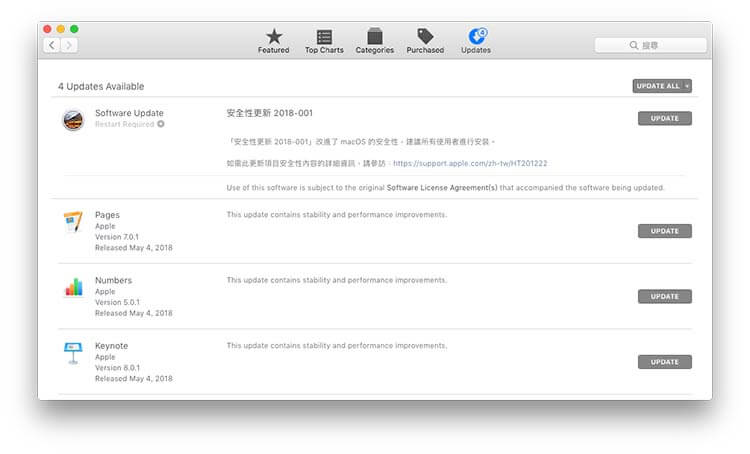The height and width of the screenshot is (454, 750).
Task: Click the Restart Required label
Action: tap(124, 124)
